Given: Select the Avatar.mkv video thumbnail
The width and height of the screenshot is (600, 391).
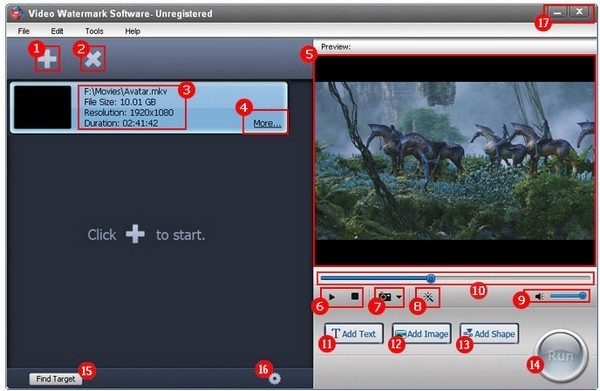Looking at the screenshot, I should tap(42, 107).
